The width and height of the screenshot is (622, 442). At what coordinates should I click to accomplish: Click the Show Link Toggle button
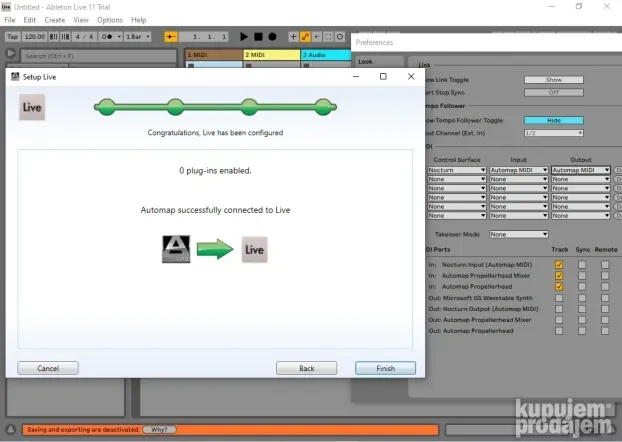click(554, 80)
